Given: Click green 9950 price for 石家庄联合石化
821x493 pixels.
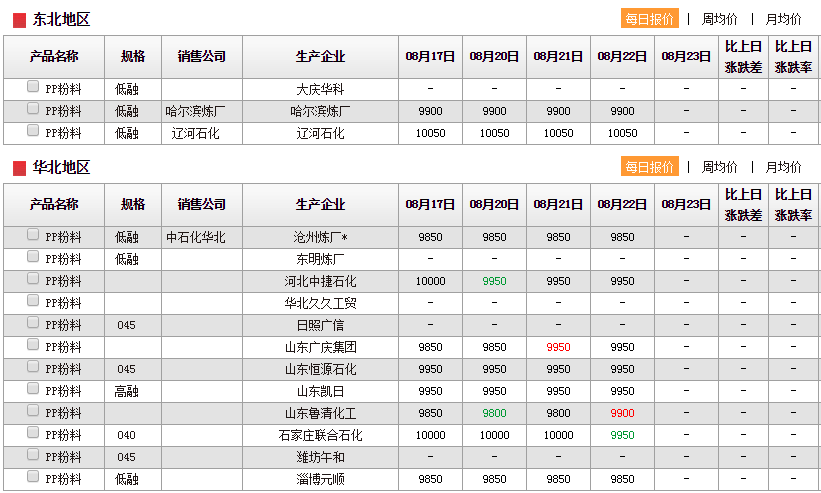Looking at the screenshot, I should point(622,435).
